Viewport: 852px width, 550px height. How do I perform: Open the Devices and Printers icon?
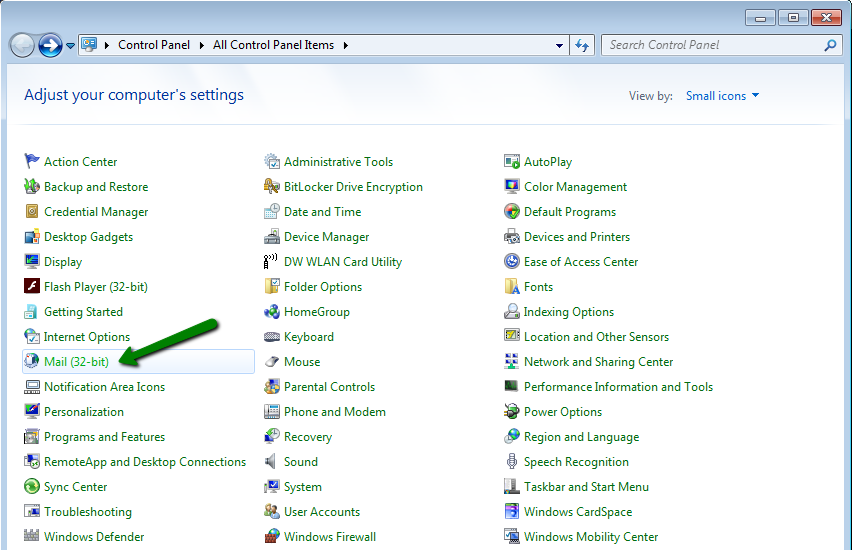coord(512,236)
